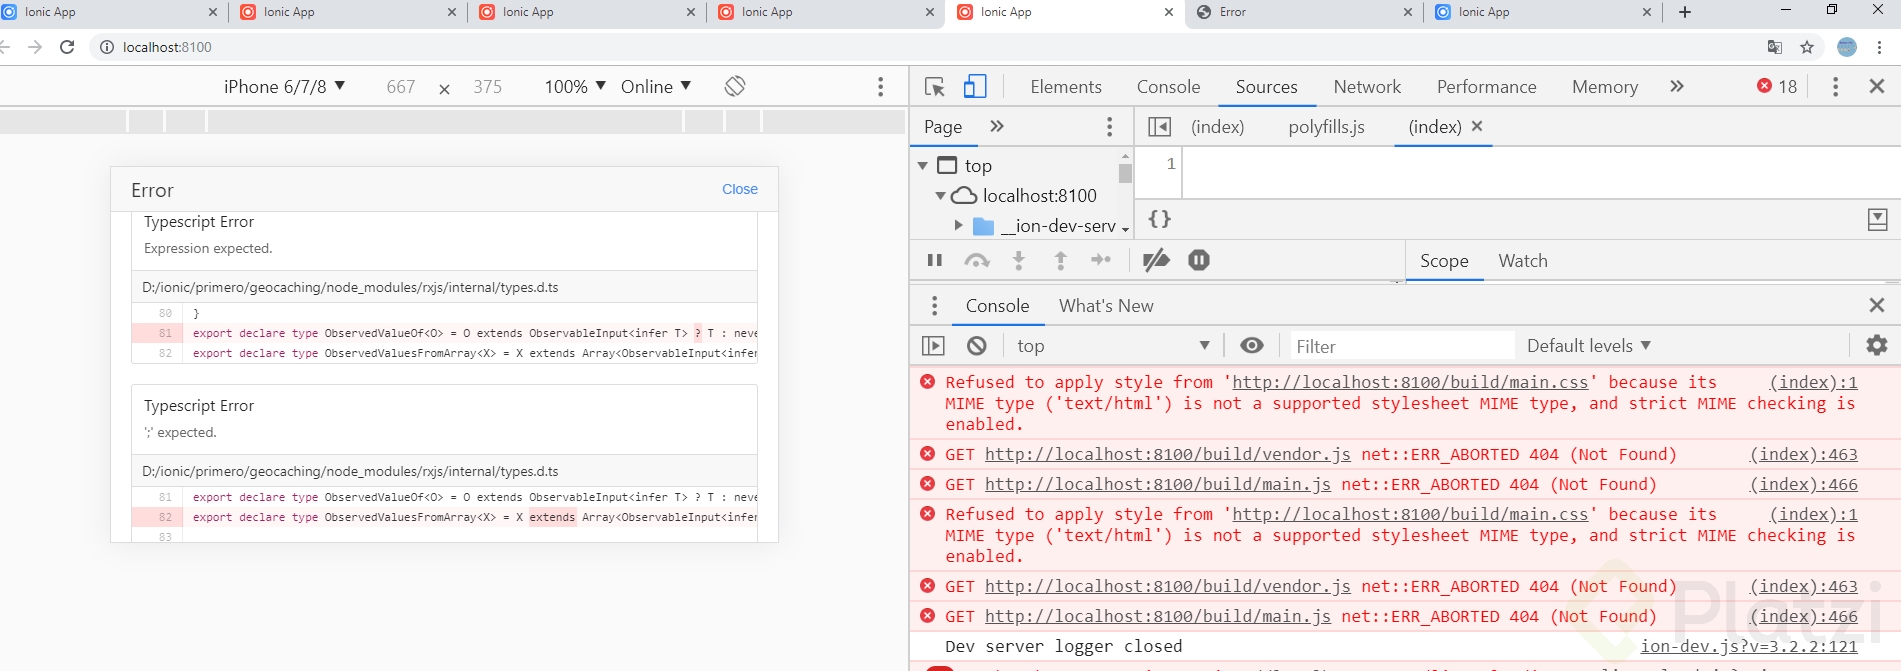
Task: Click the navigator pane scrollbar thumb
Action: click(1125, 174)
